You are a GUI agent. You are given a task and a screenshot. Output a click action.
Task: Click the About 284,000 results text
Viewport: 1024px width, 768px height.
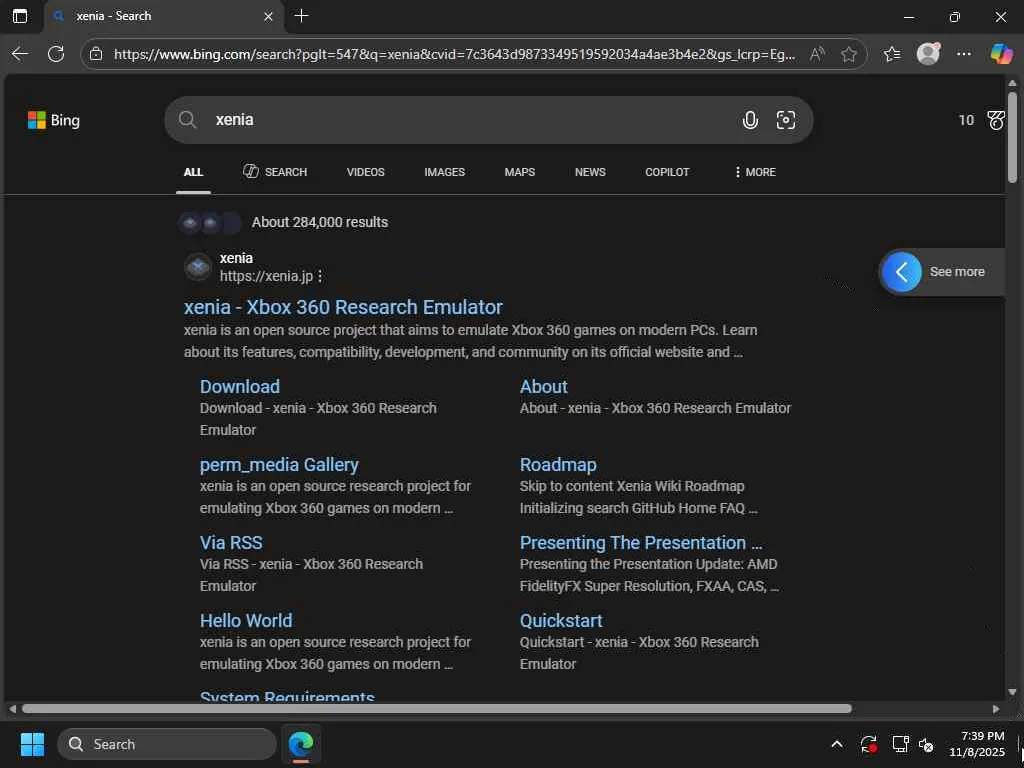click(x=320, y=222)
